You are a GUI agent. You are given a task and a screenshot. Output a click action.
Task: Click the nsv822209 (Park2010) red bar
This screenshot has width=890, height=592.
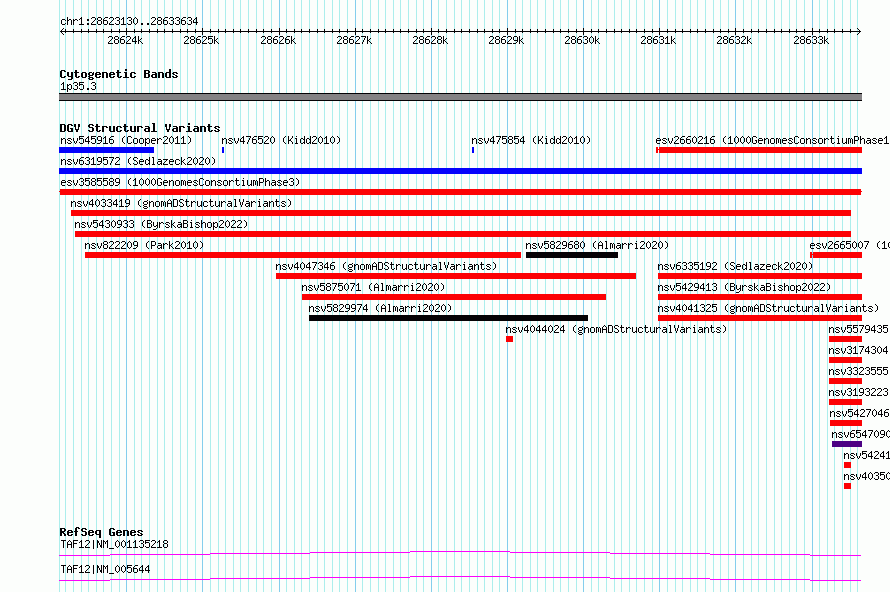click(303, 255)
